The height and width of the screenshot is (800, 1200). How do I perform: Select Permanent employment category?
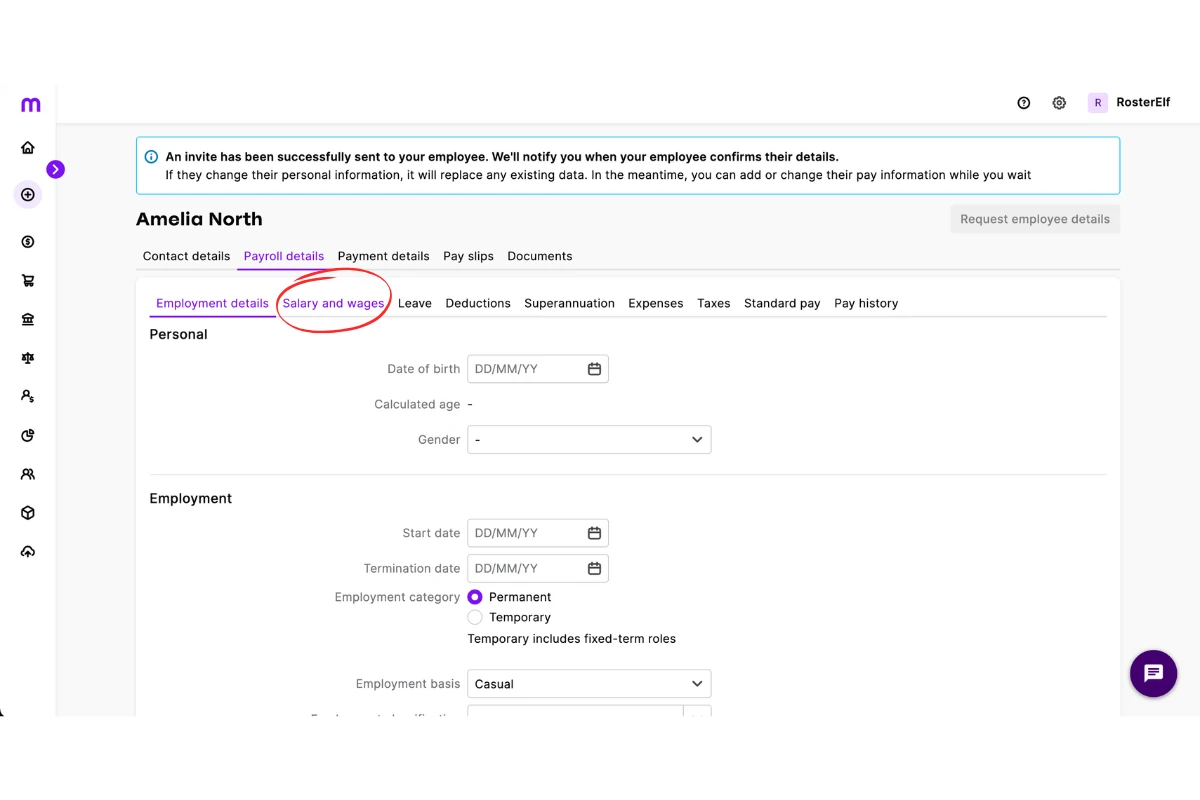(475, 597)
